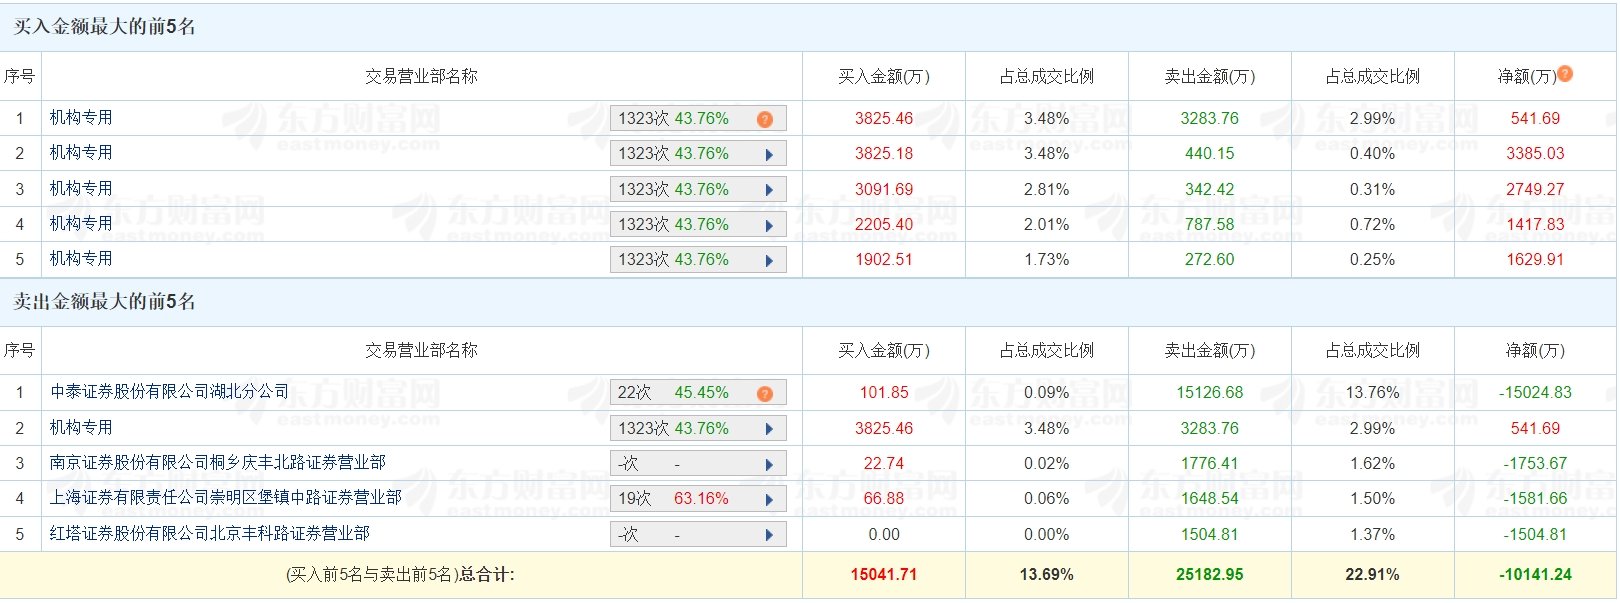Open 中泰证券股份有限公司湖北分公司 link
Screen dimensions: 1620x603
point(169,391)
